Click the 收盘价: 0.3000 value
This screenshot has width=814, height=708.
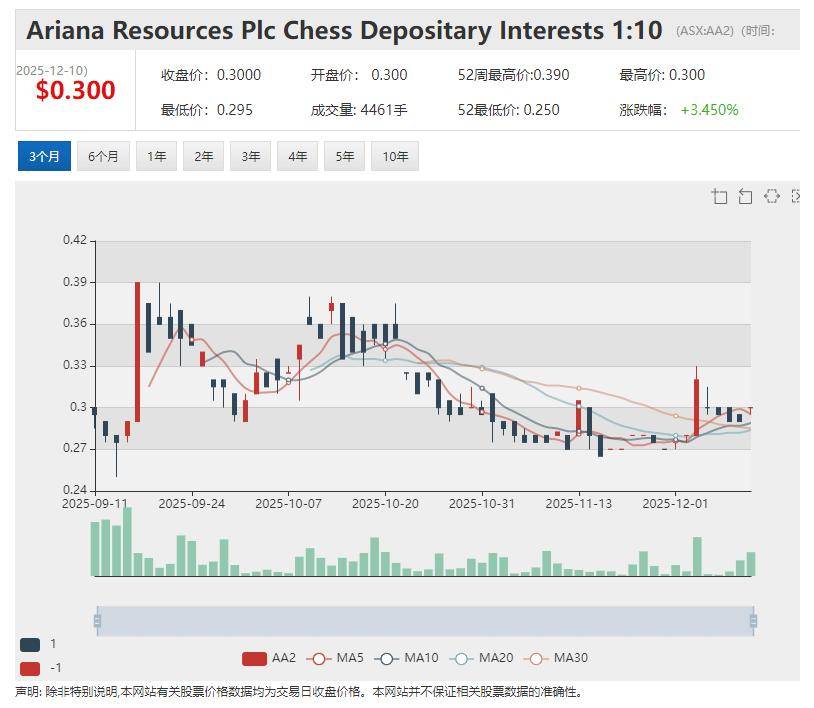(x=211, y=75)
